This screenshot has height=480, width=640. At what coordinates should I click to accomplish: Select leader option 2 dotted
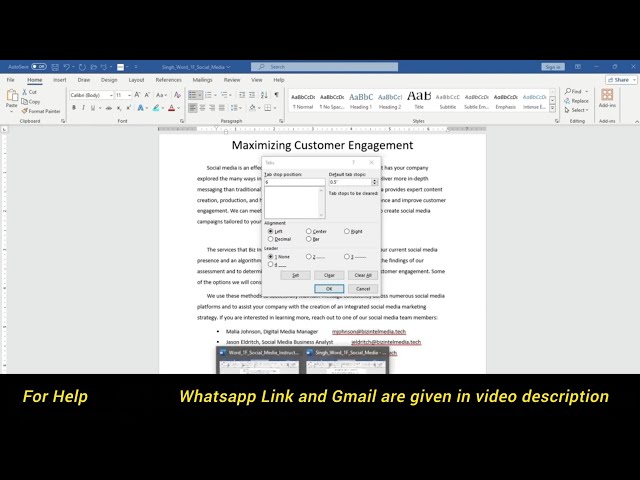pos(309,256)
